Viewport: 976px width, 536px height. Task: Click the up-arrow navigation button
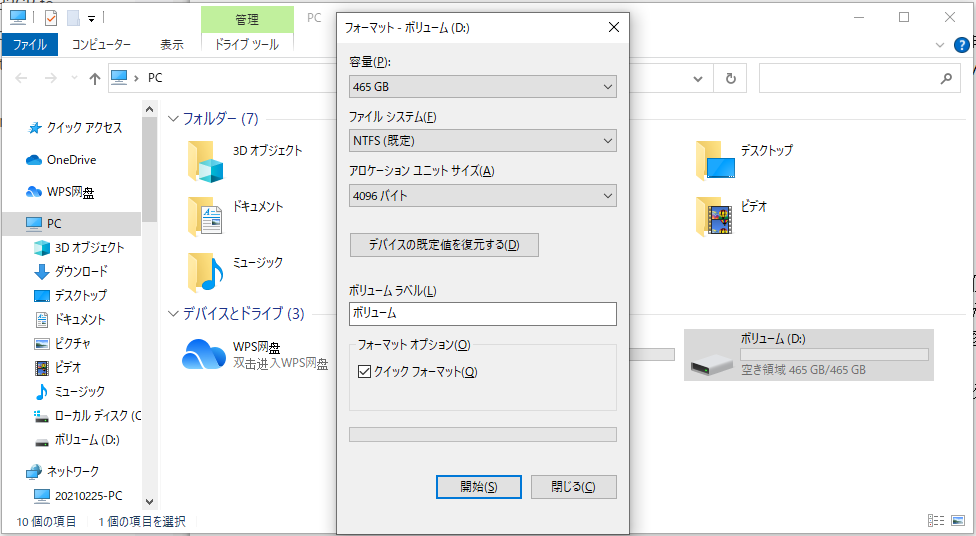coord(95,78)
